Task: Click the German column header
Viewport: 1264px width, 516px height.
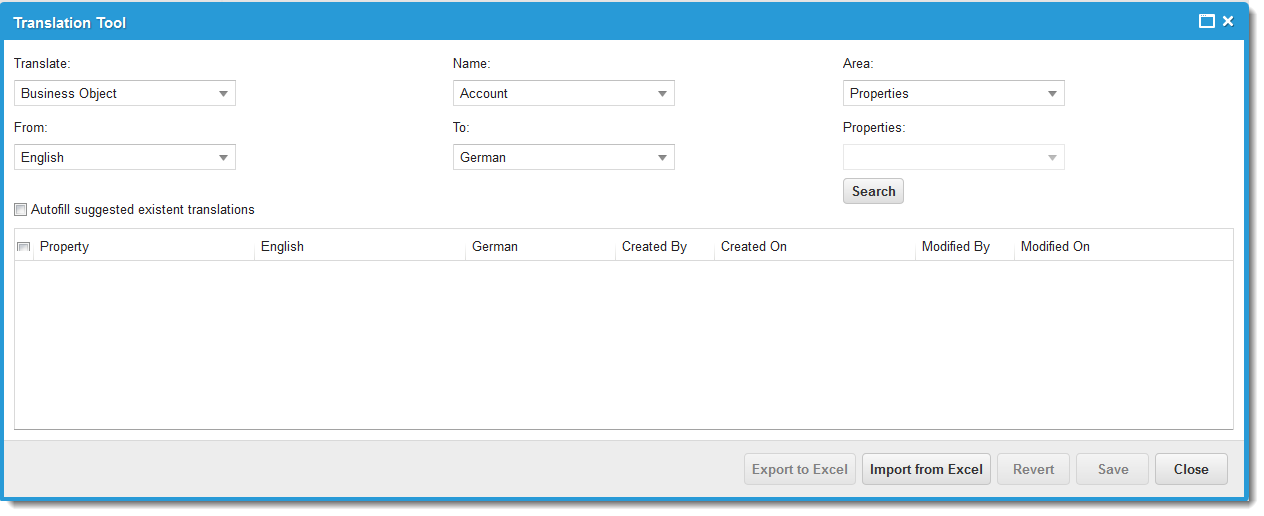Action: [540, 247]
